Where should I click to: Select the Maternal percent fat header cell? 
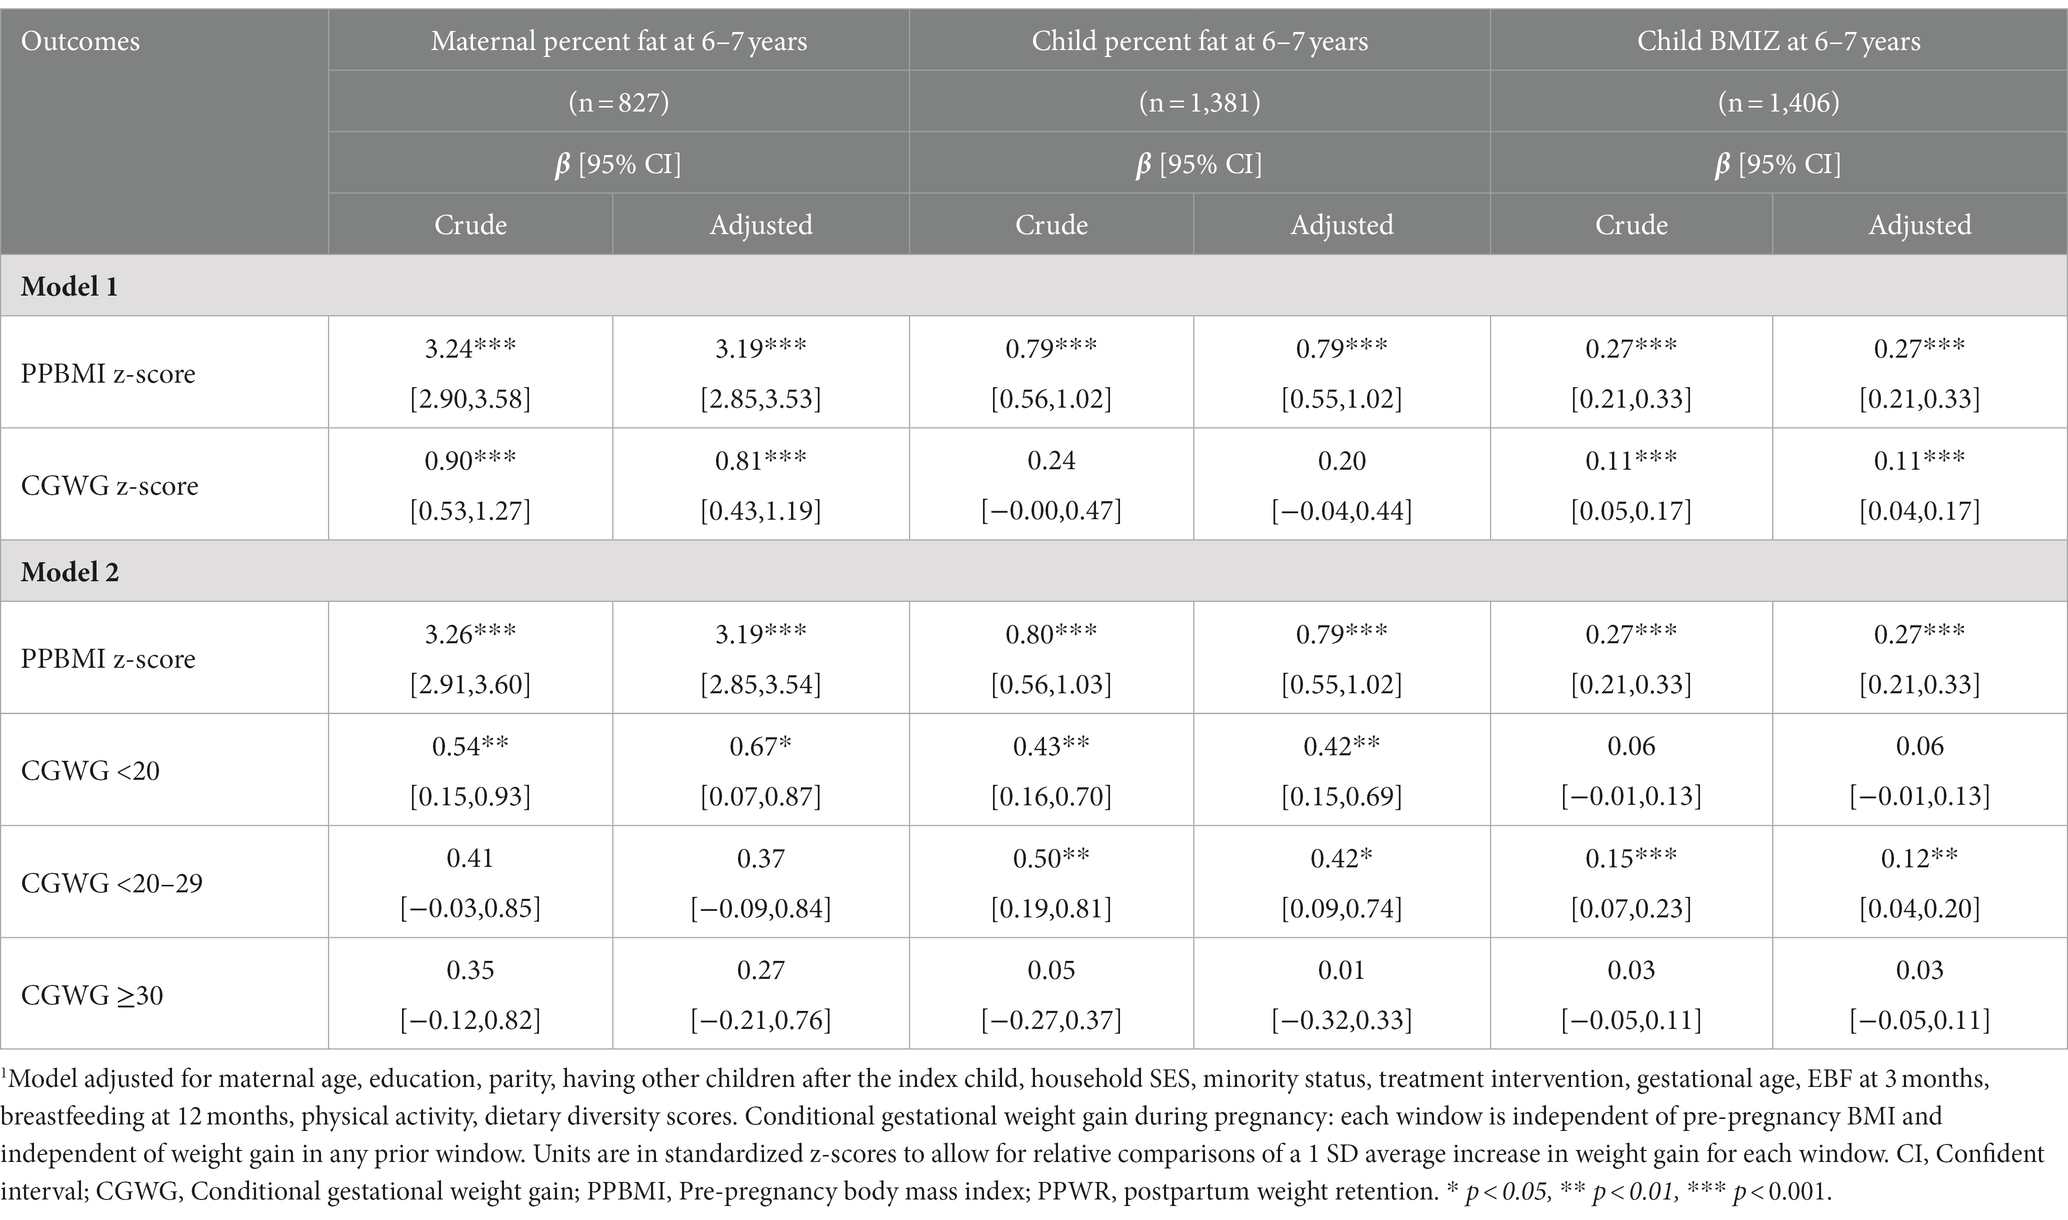(x=619, y=41)
